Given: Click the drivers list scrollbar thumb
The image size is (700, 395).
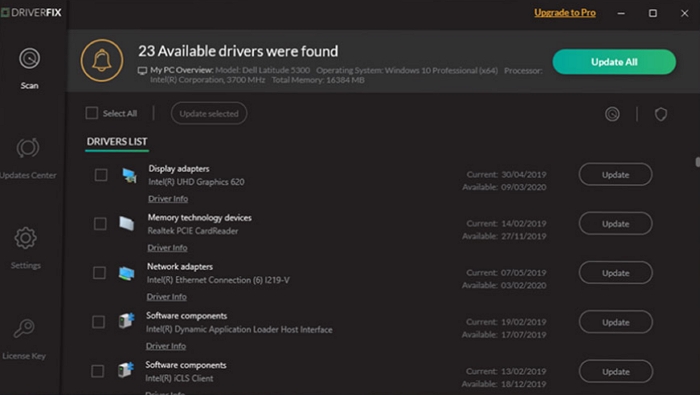Looking at the screenshot, I should (697, 162).
